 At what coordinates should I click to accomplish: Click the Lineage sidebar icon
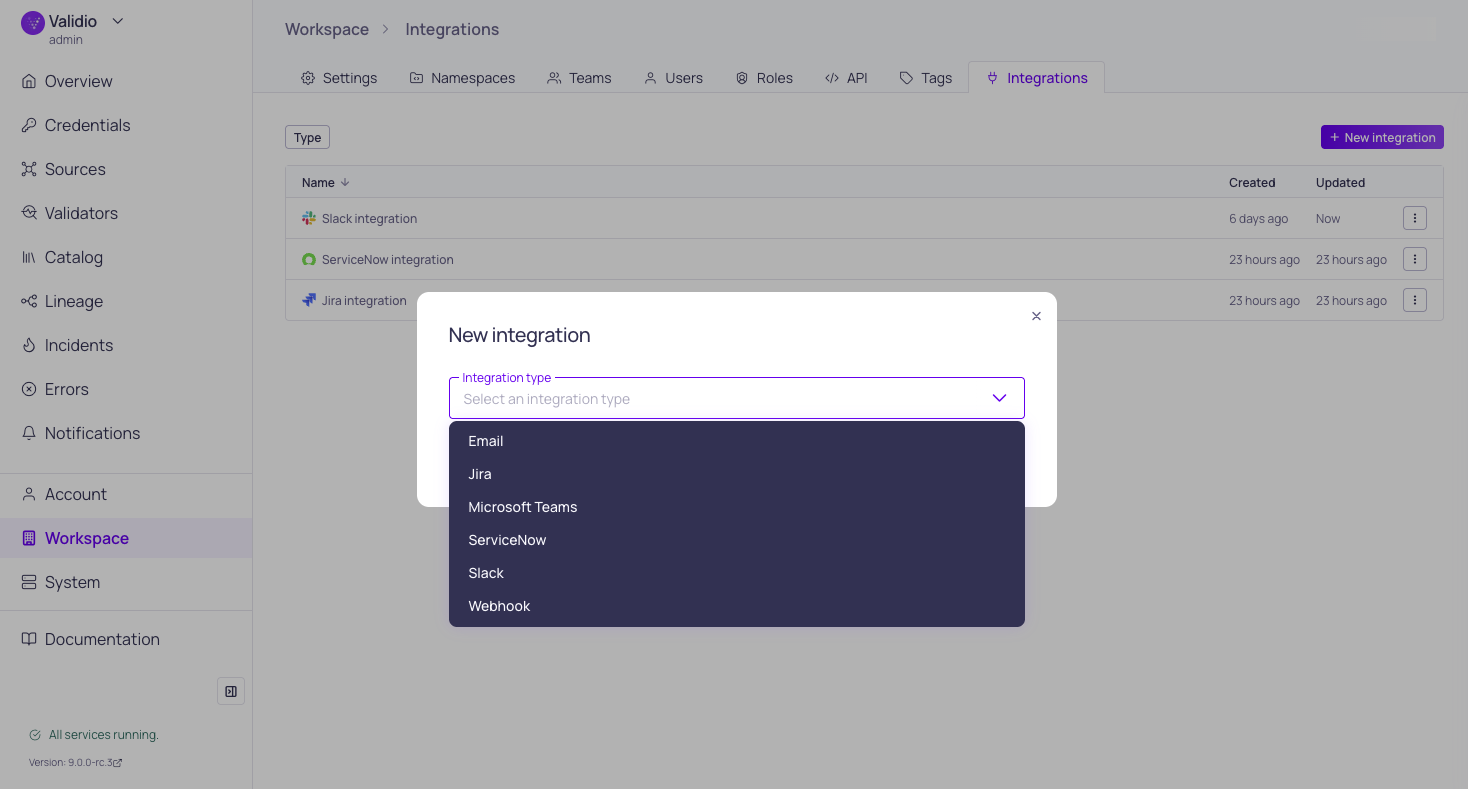(29, 301)
